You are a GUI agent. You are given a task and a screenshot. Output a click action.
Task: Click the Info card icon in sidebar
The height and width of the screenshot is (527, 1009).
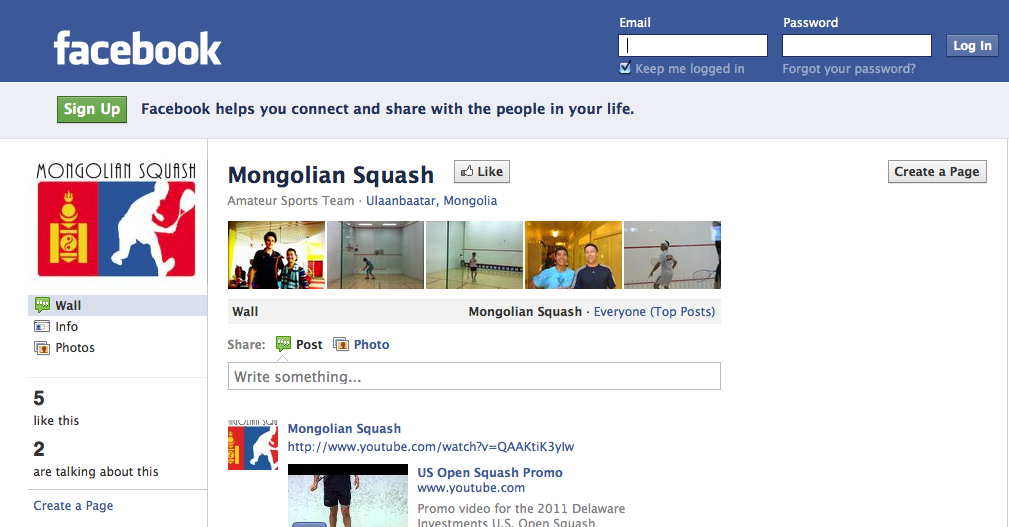click(x=42, y=326)
